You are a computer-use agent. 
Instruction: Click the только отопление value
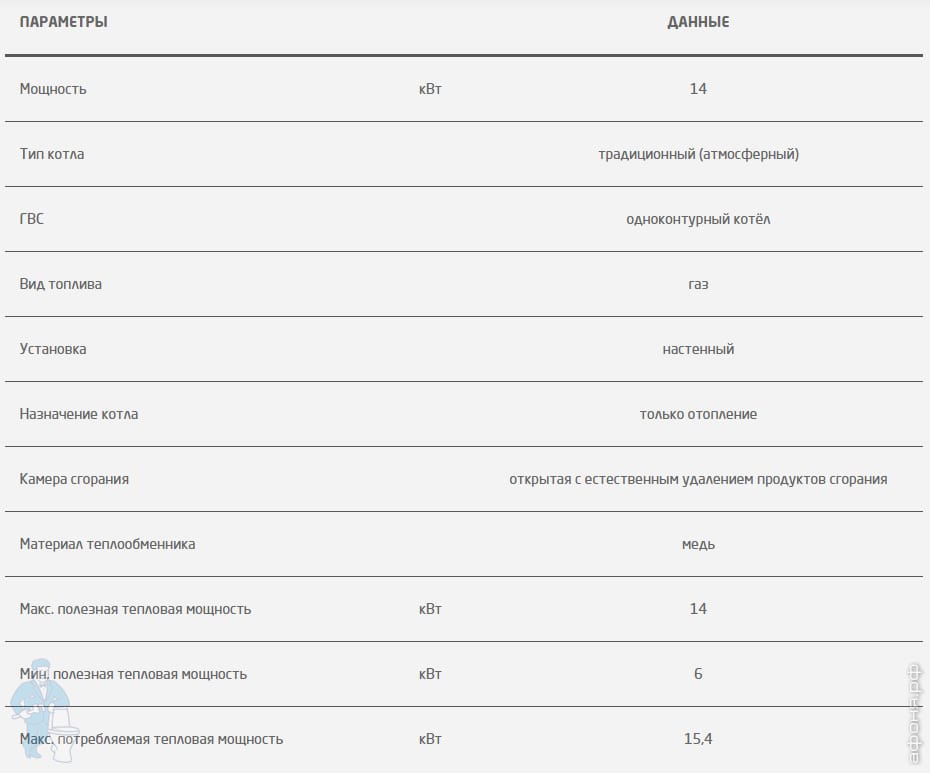[698, 414]
